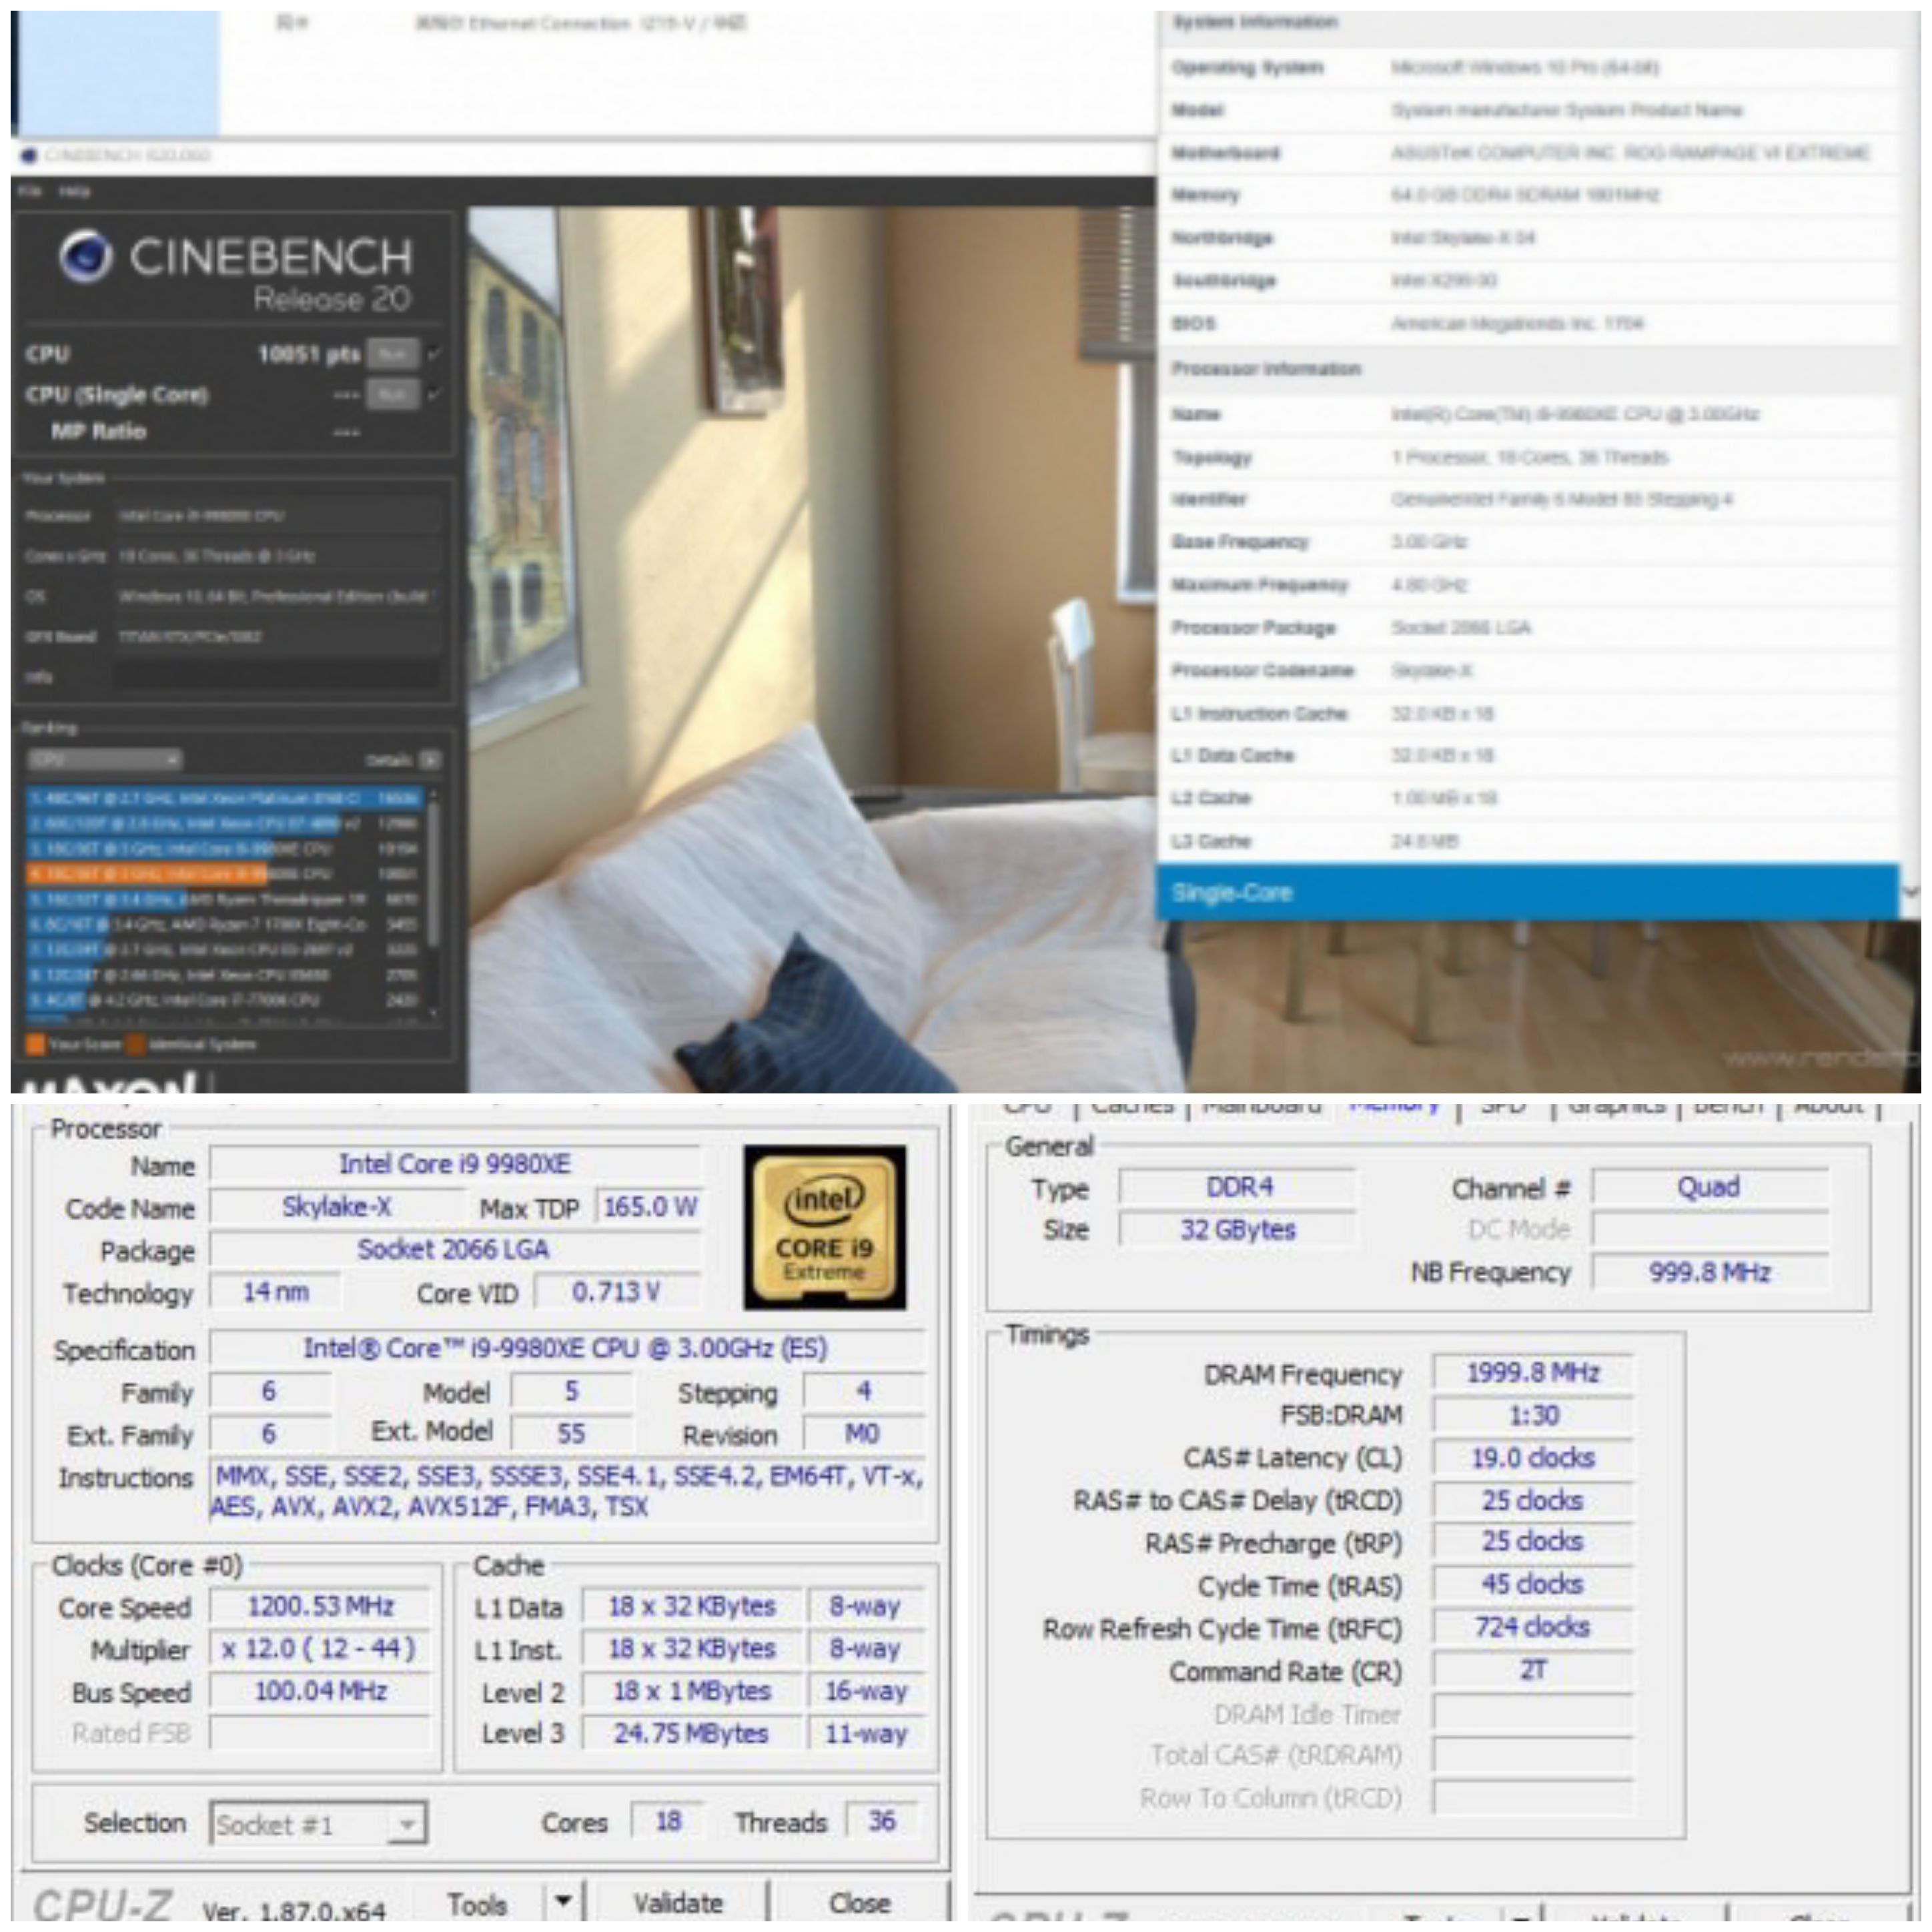Image resolution: width=1932 pixels, height=1932 pixels.
Task: Click the Specification field in CPU-Z
Action: pyautogui.click(x=566, y=1348)
